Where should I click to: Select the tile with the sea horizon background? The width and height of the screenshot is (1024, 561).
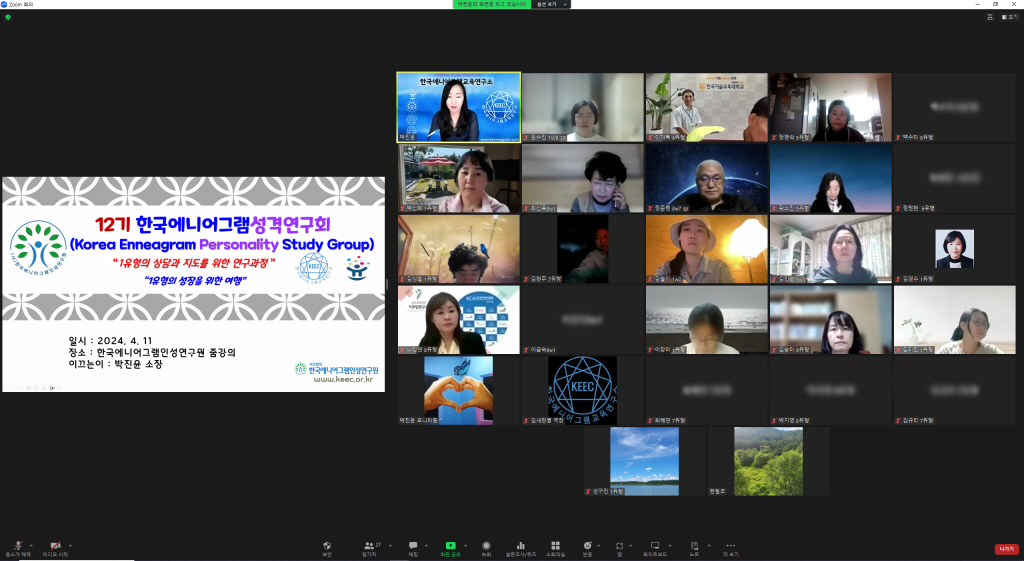[x=707, y=319]
